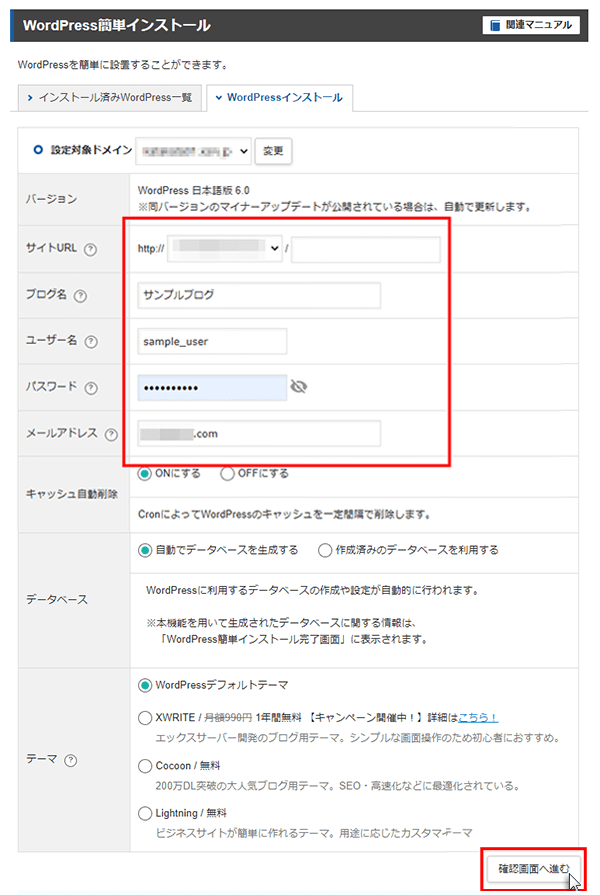Screen dimensions: 600x895
Task: Choose the Cocoon theme radio button
Action: click(x=146, y=765)
